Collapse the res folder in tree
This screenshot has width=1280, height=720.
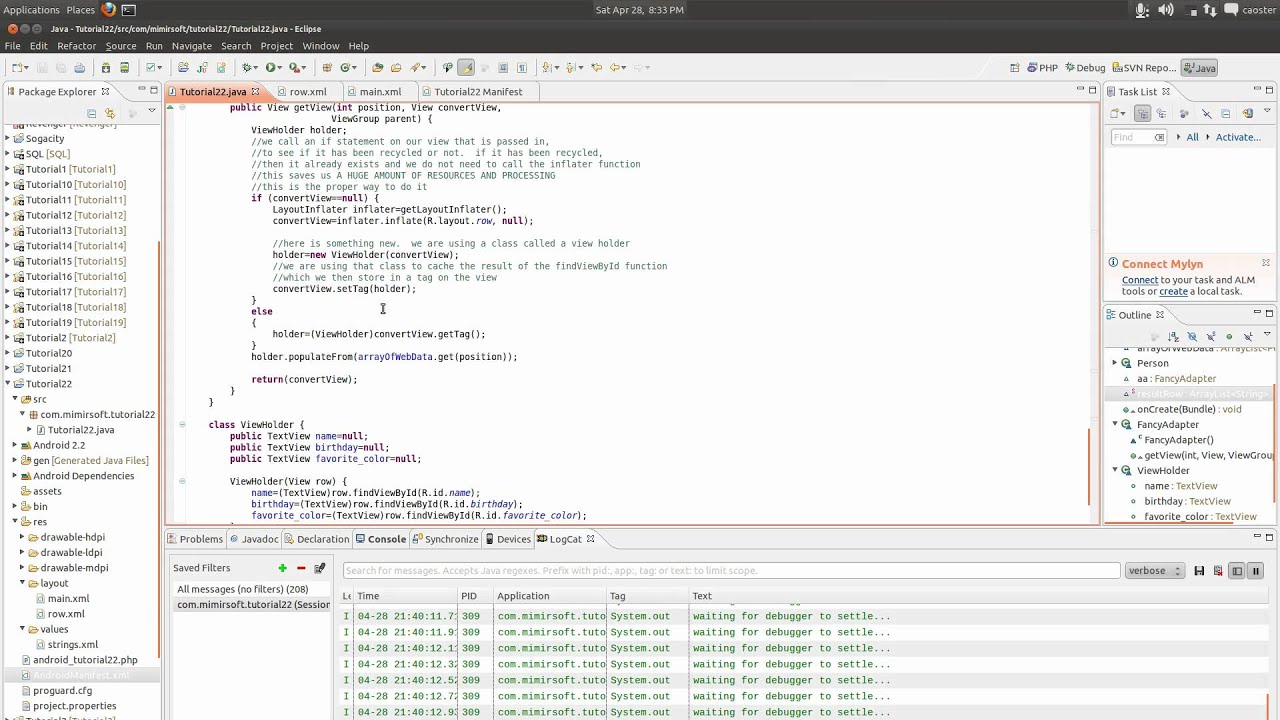click(x=15, y=522)
